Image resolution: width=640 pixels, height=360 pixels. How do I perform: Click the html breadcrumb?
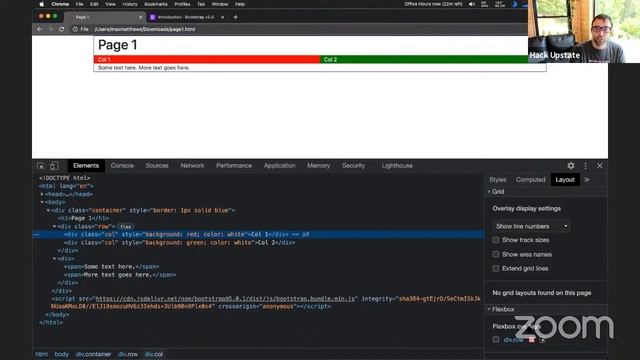tap(42, 354)
